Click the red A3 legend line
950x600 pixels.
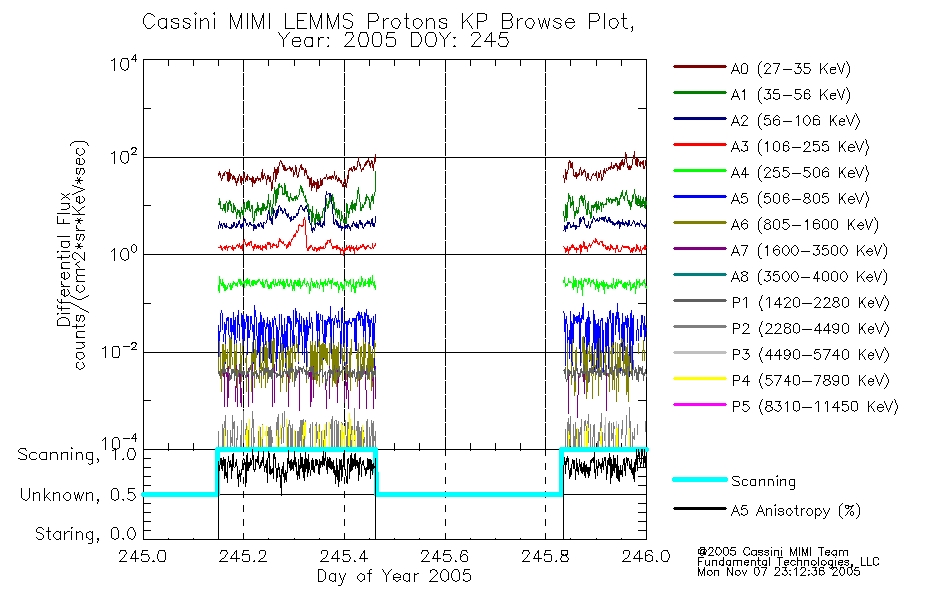tap(700, 145)
